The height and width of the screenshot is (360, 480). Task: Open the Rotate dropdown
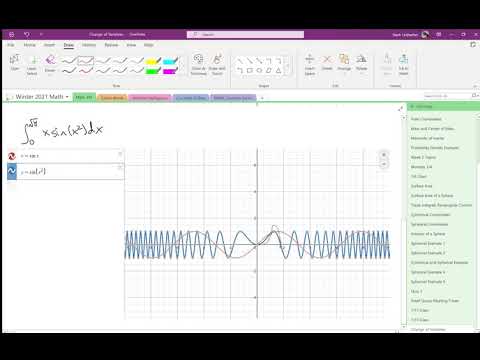tap(361, 63)
